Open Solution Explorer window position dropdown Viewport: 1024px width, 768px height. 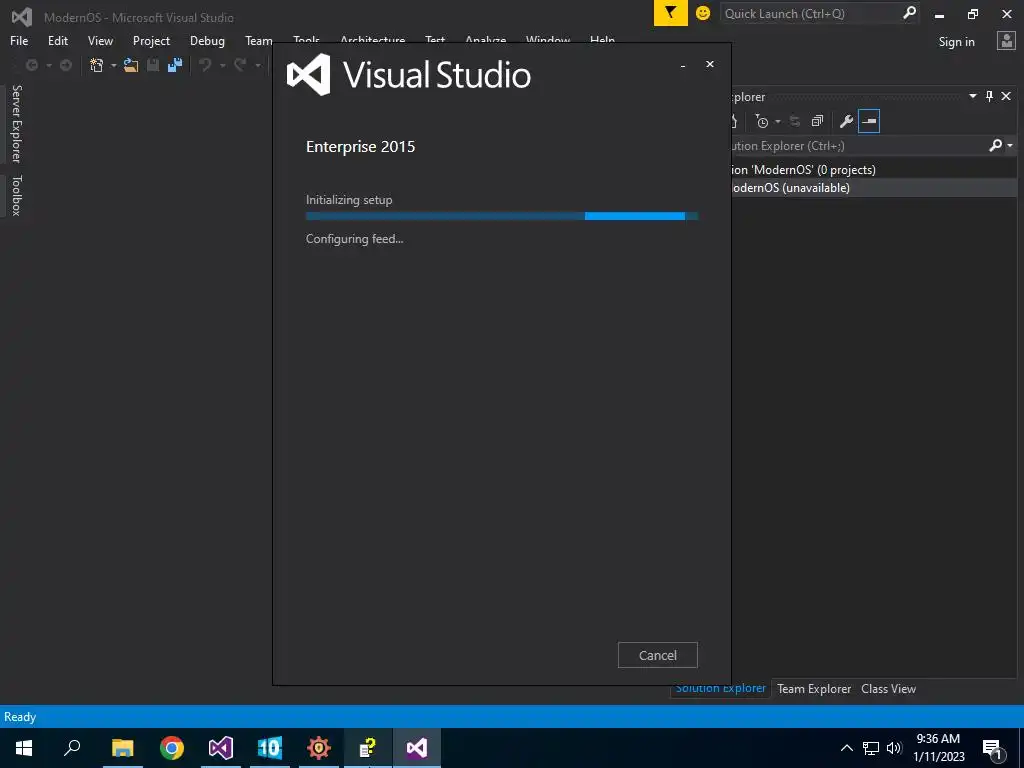pos(972,96)
